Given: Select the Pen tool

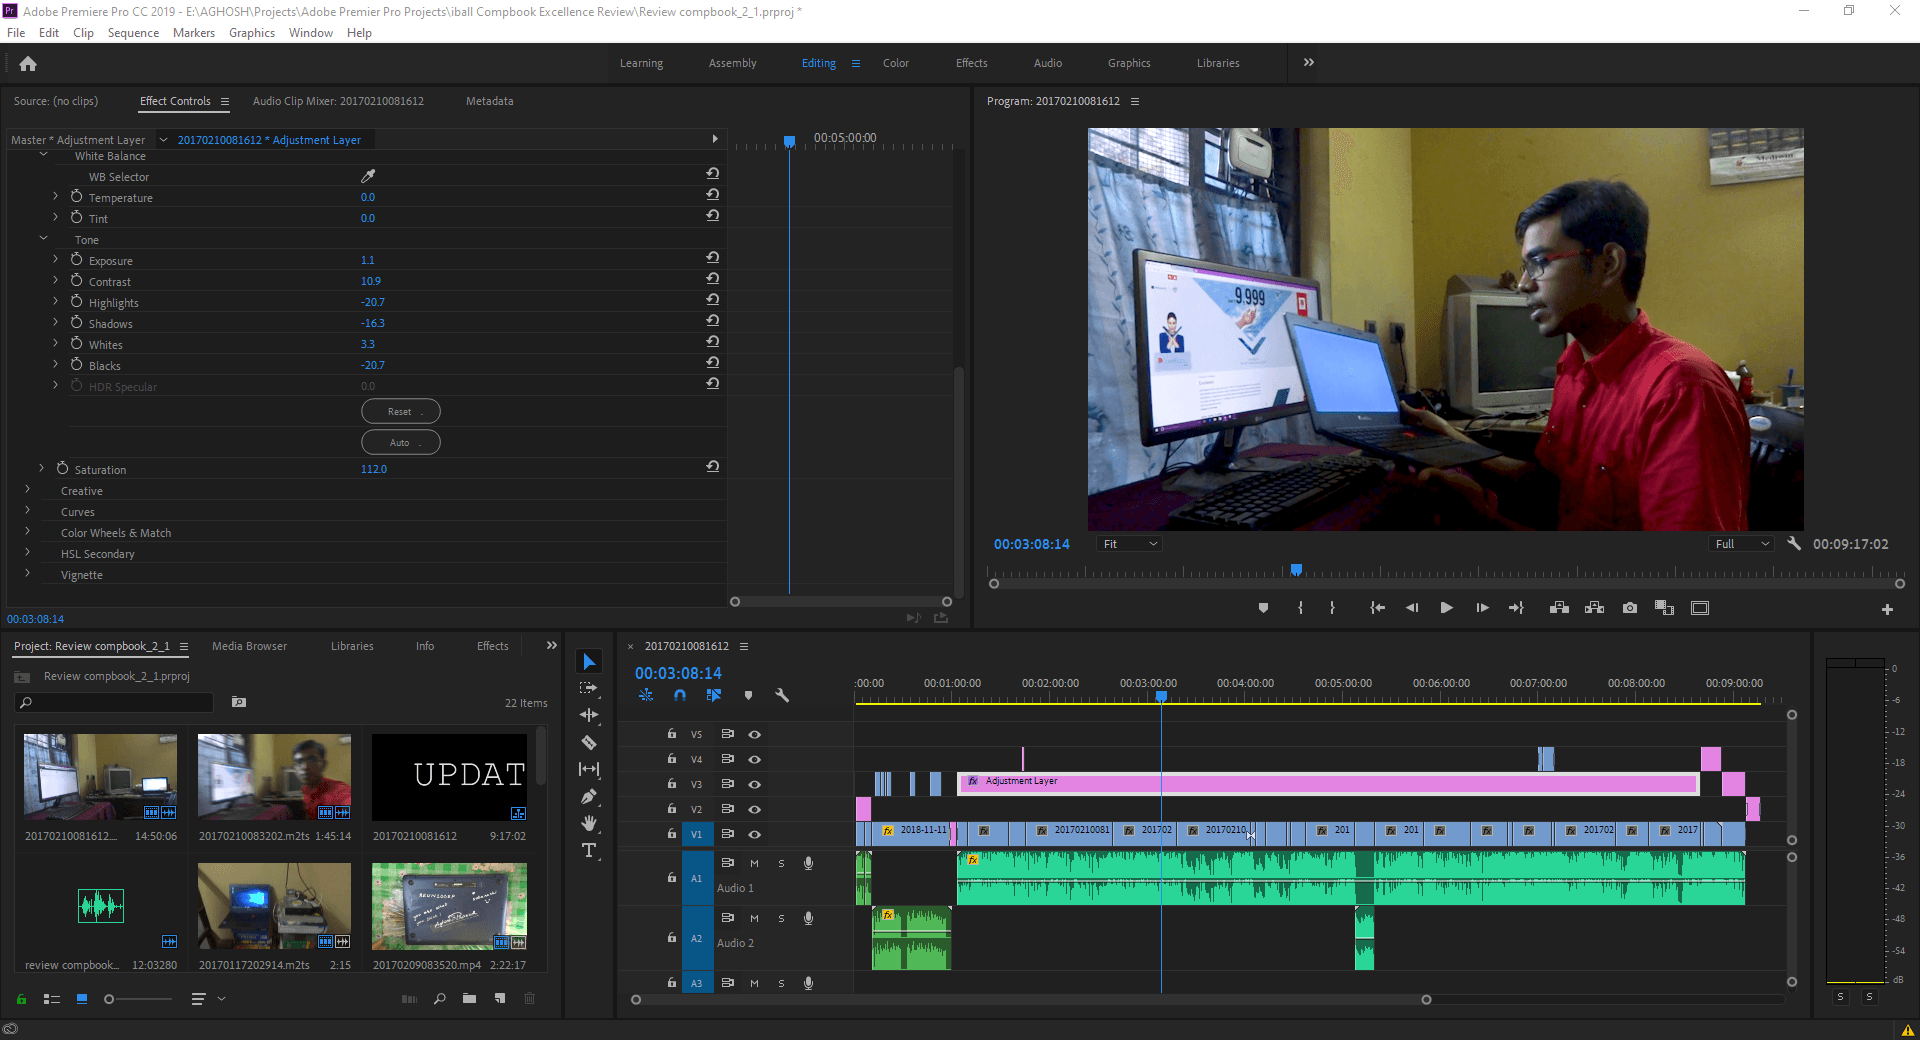Looking at the screenshot, I should point(589,797).
